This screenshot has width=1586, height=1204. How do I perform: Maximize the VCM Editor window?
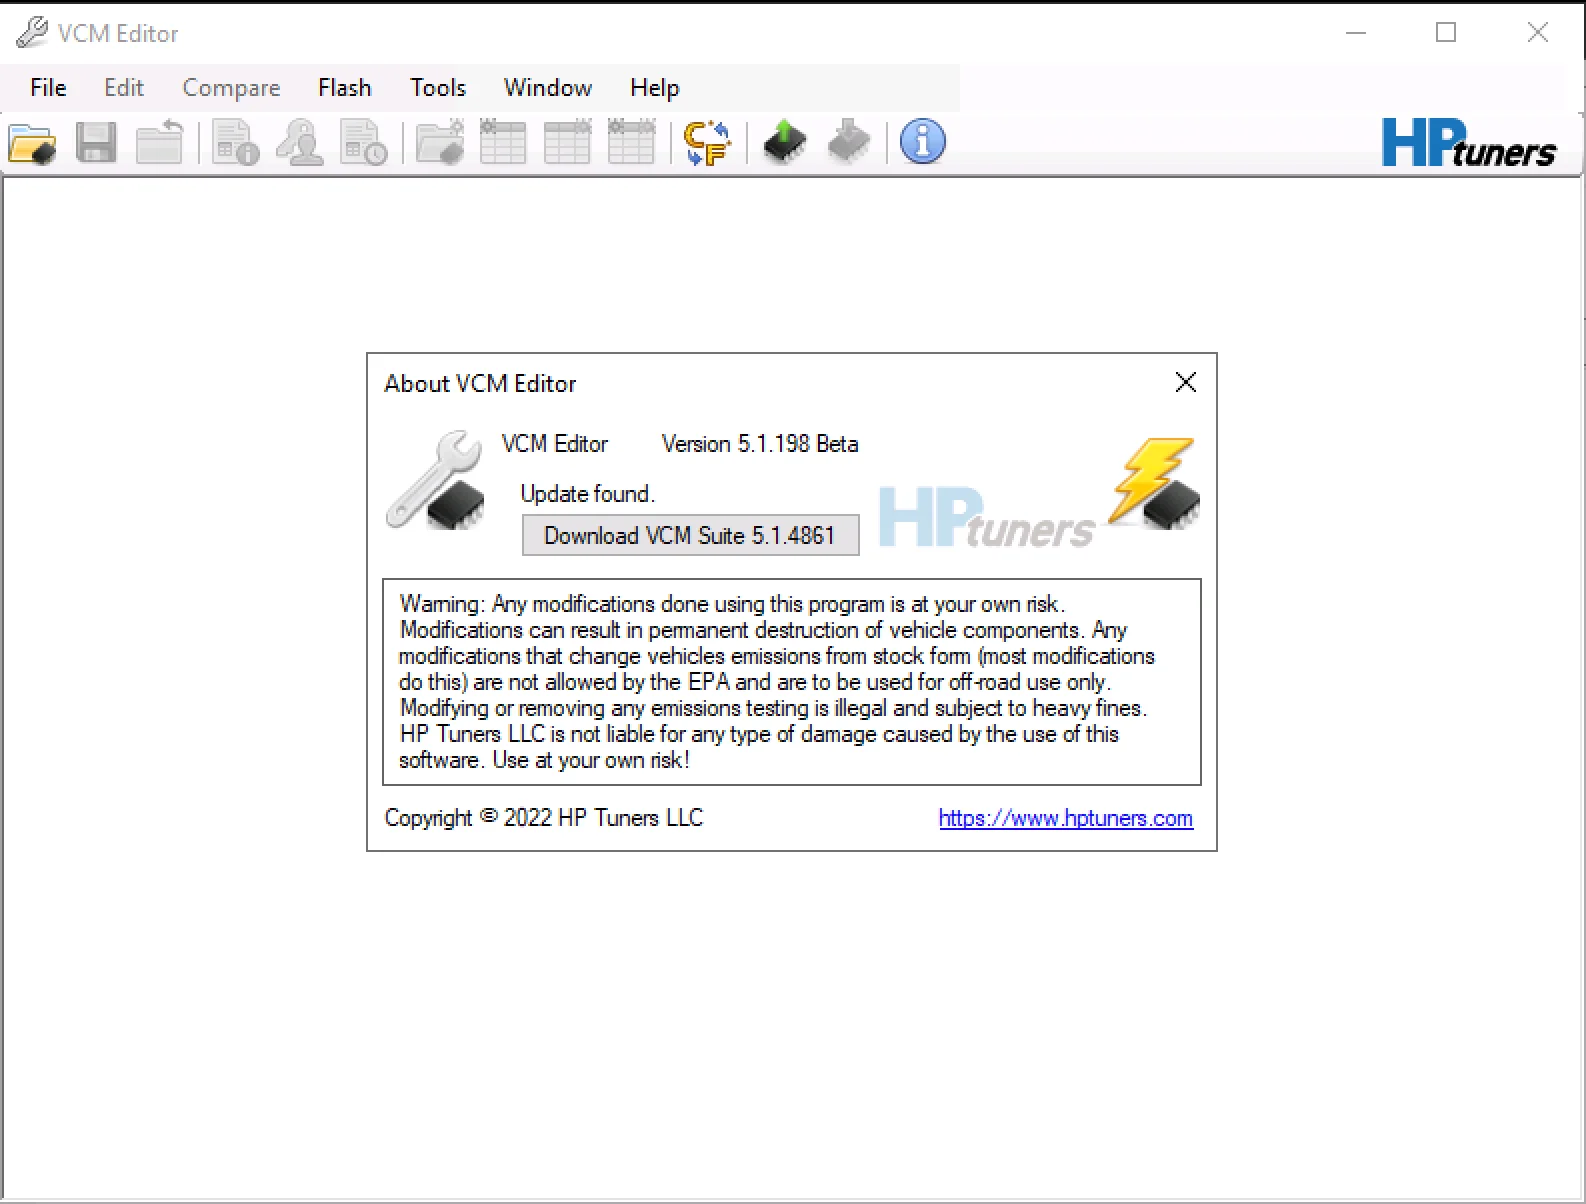(1446, 33)
